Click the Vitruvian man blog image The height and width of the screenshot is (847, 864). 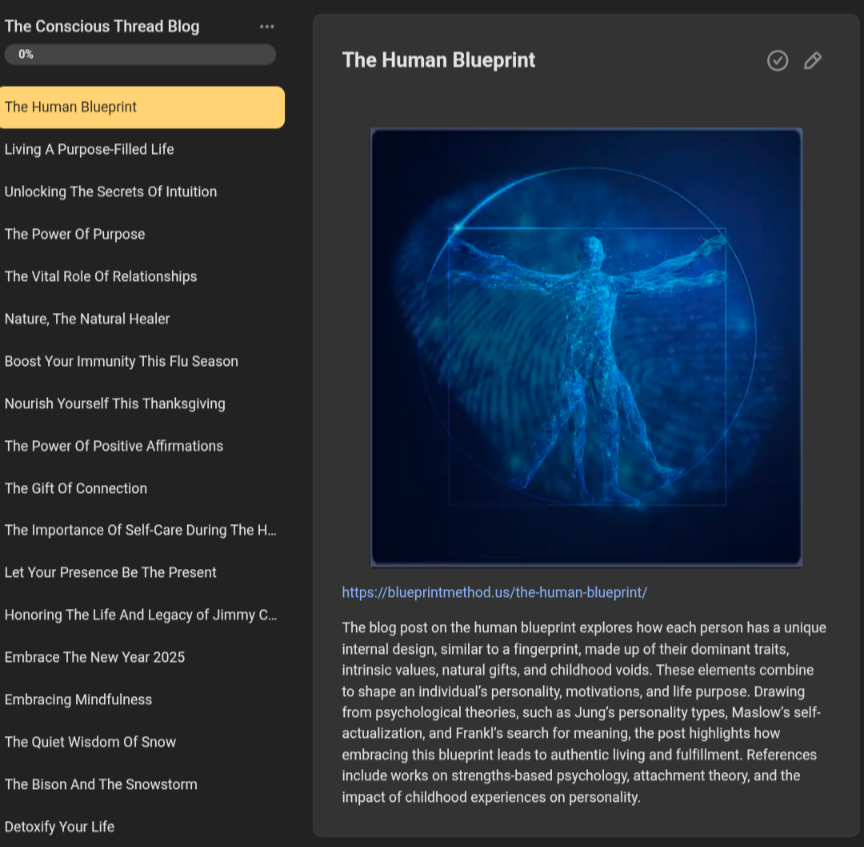point(586,347)
